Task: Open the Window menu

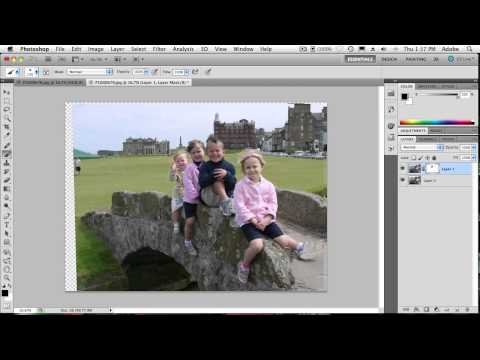Action: pos(243,49)
